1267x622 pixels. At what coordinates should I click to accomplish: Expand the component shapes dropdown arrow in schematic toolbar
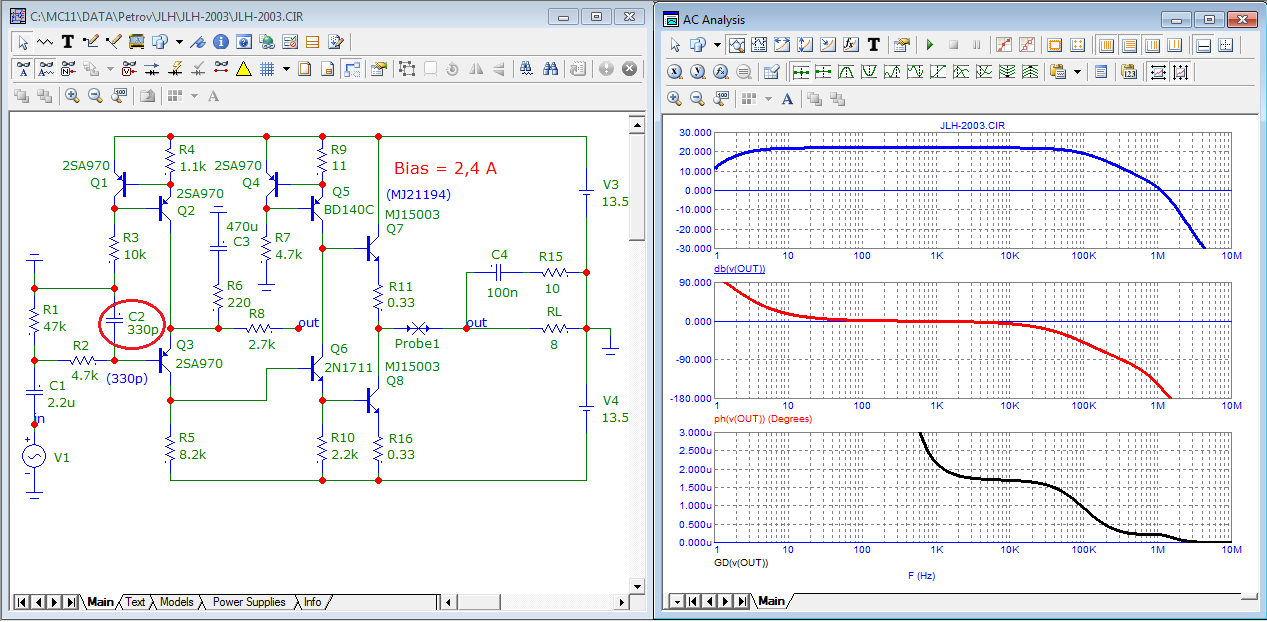[x=179, y=42]
